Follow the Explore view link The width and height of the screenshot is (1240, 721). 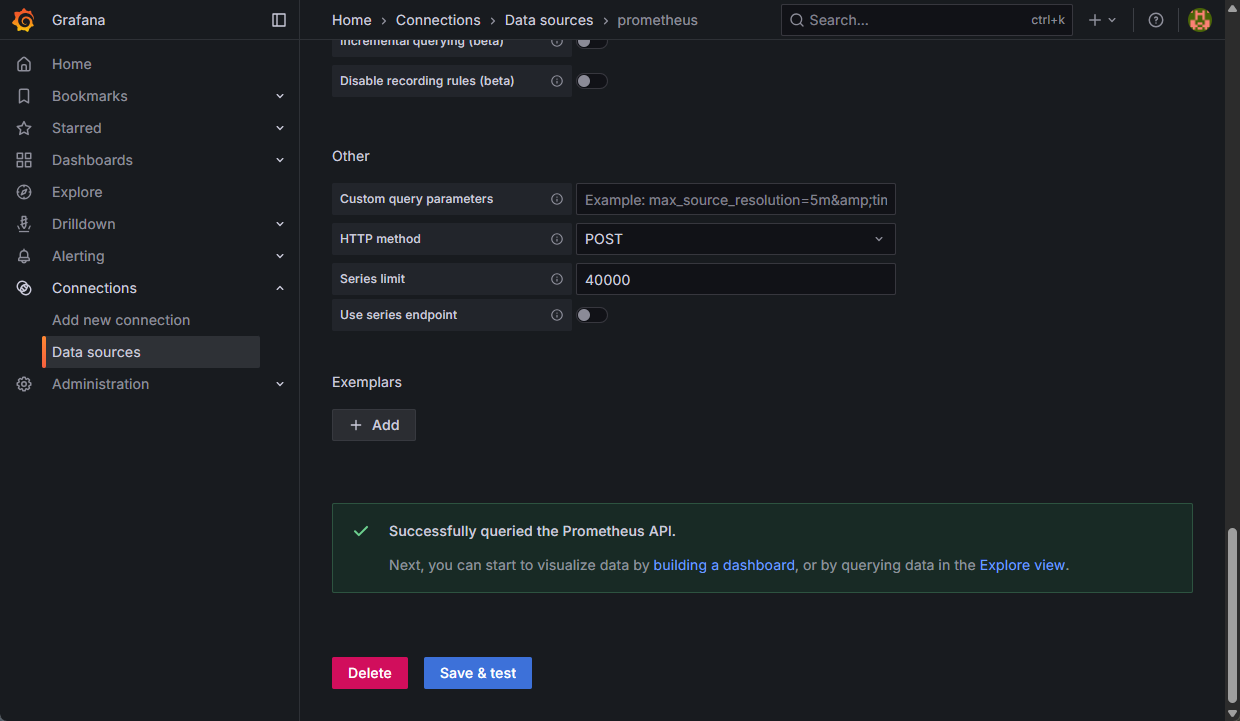coord(1022,565)
